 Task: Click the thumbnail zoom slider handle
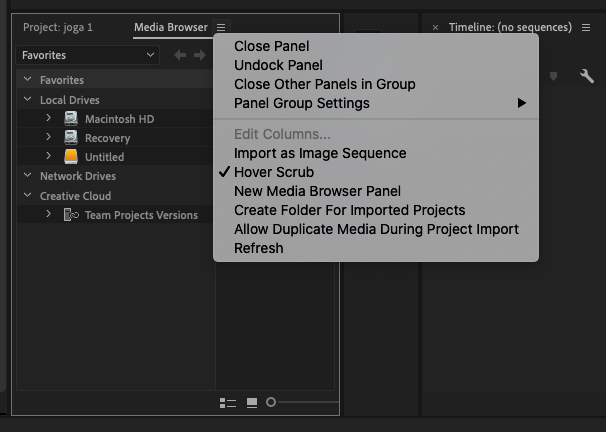click(x=271, y=402)
